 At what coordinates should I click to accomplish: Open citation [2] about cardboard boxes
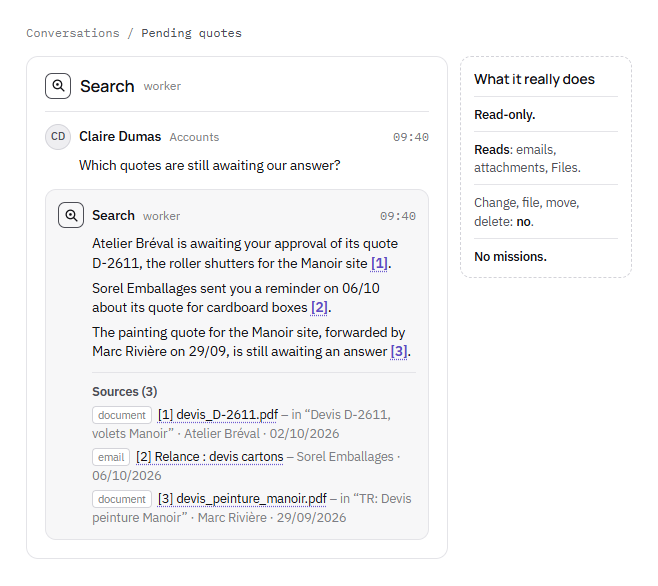coord(319,308)
